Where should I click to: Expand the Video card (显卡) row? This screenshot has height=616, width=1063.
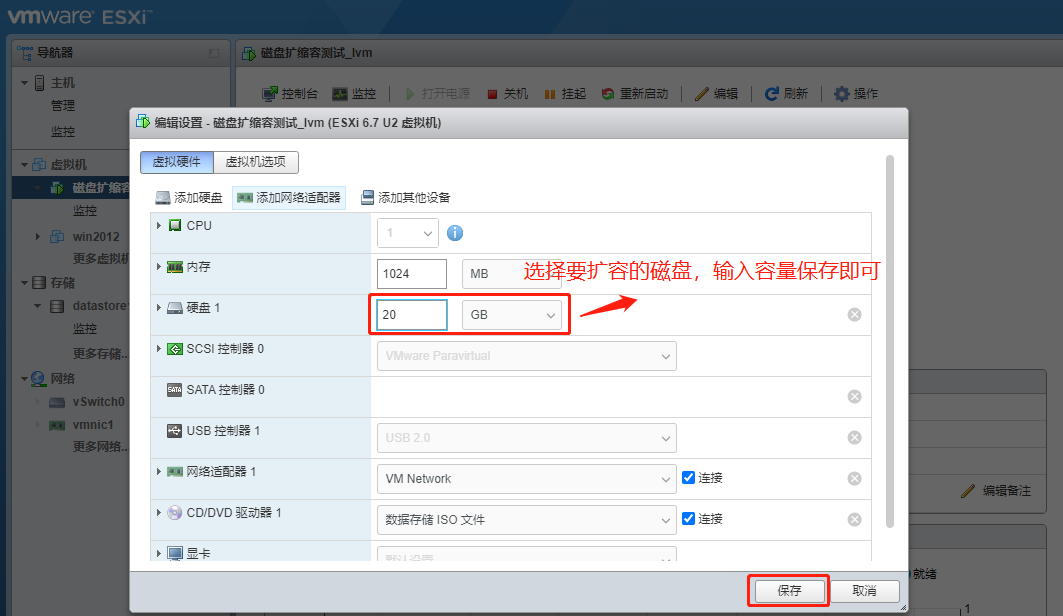coord(159,553)
